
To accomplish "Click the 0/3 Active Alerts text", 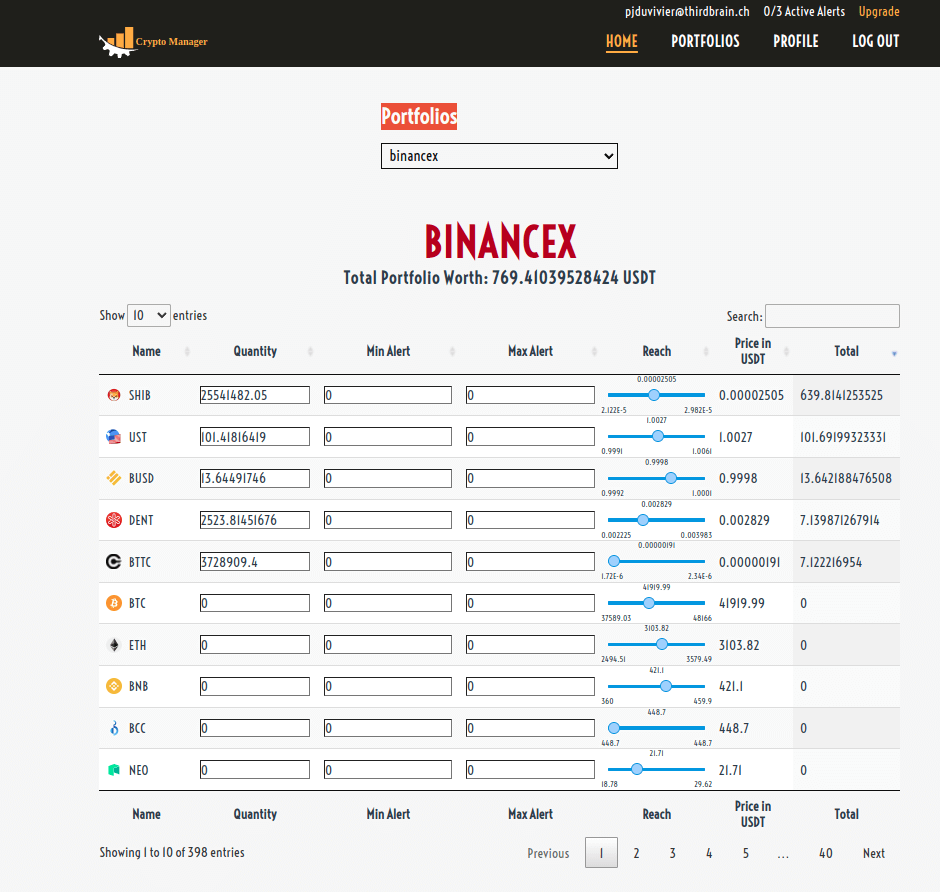I will (x=804, y=11).
